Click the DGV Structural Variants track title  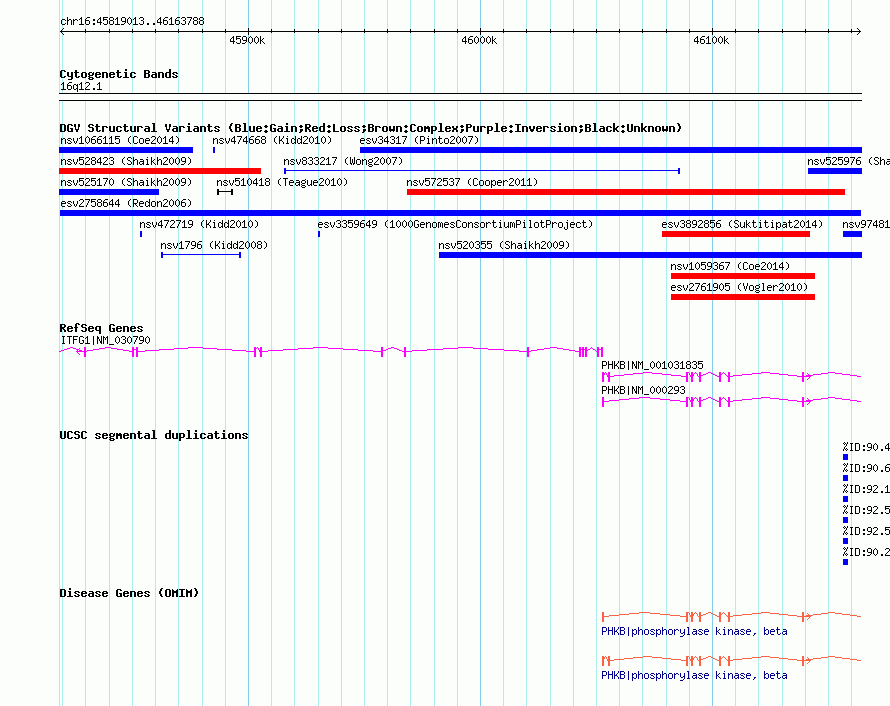[x=370, y=128]
